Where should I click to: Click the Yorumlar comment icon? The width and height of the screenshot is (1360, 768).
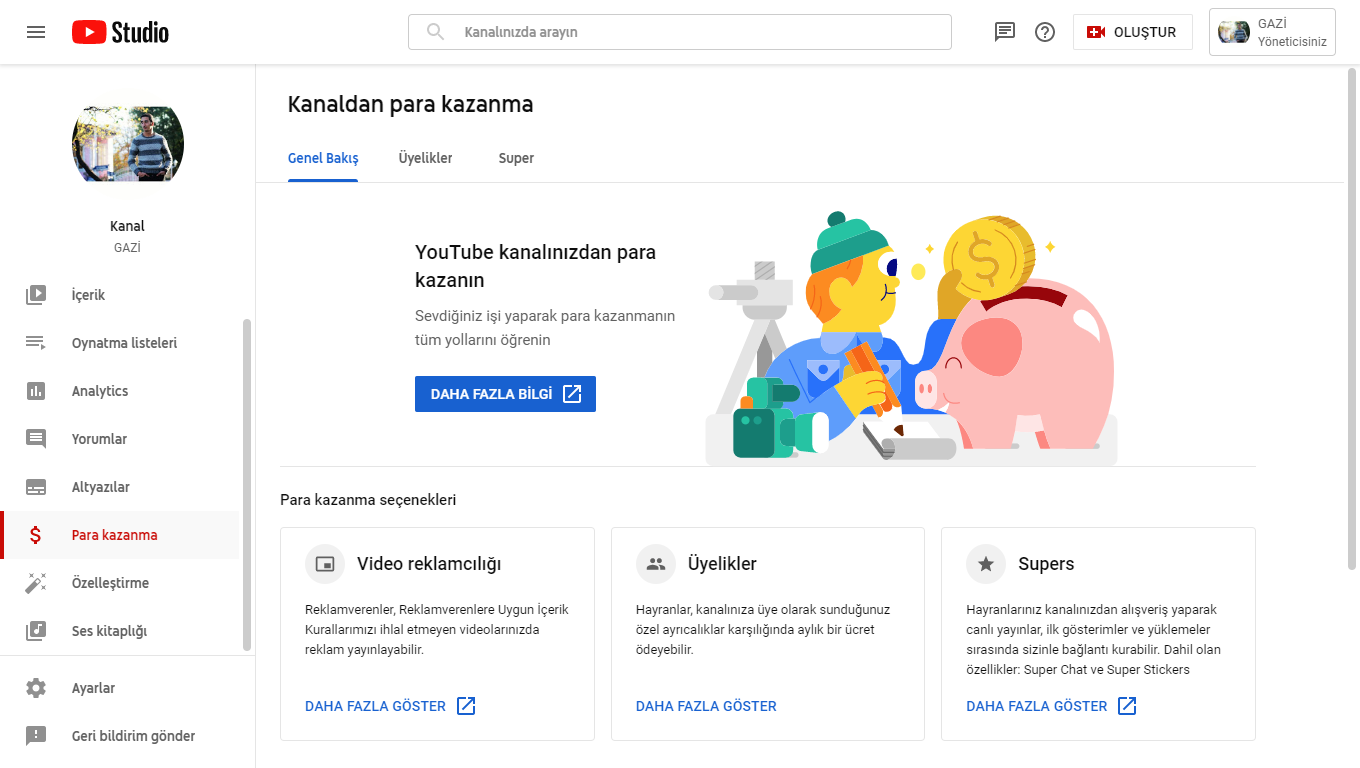coord(36,439)
